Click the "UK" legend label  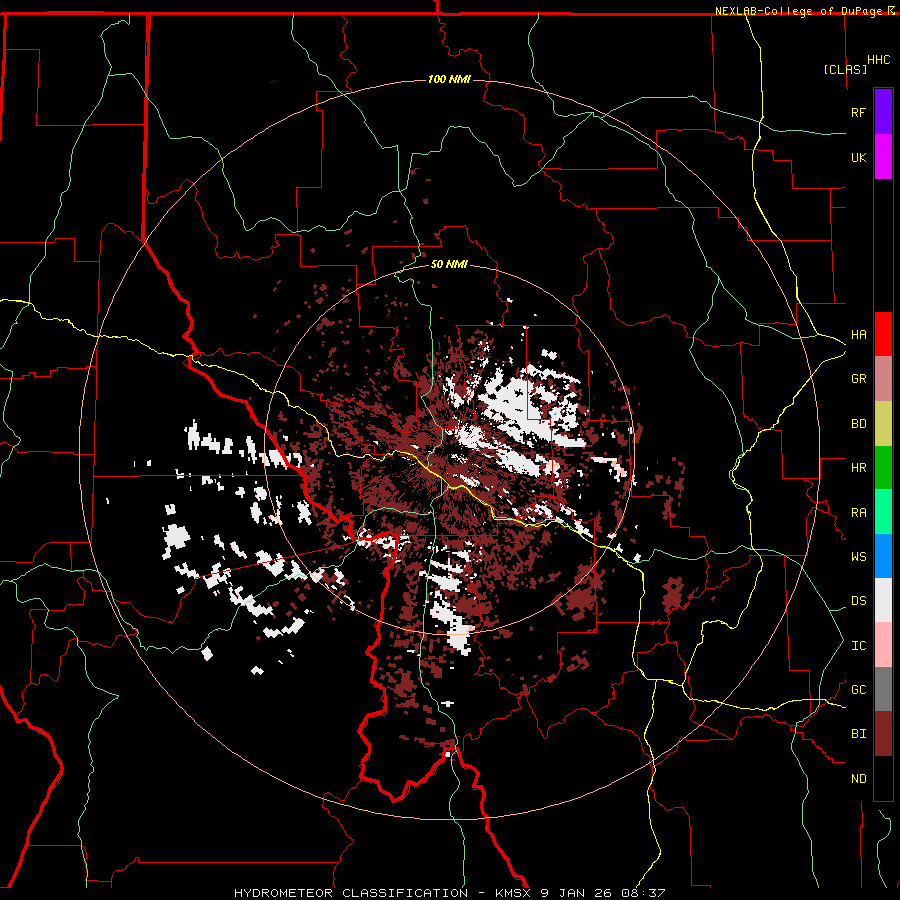[858, 157]
